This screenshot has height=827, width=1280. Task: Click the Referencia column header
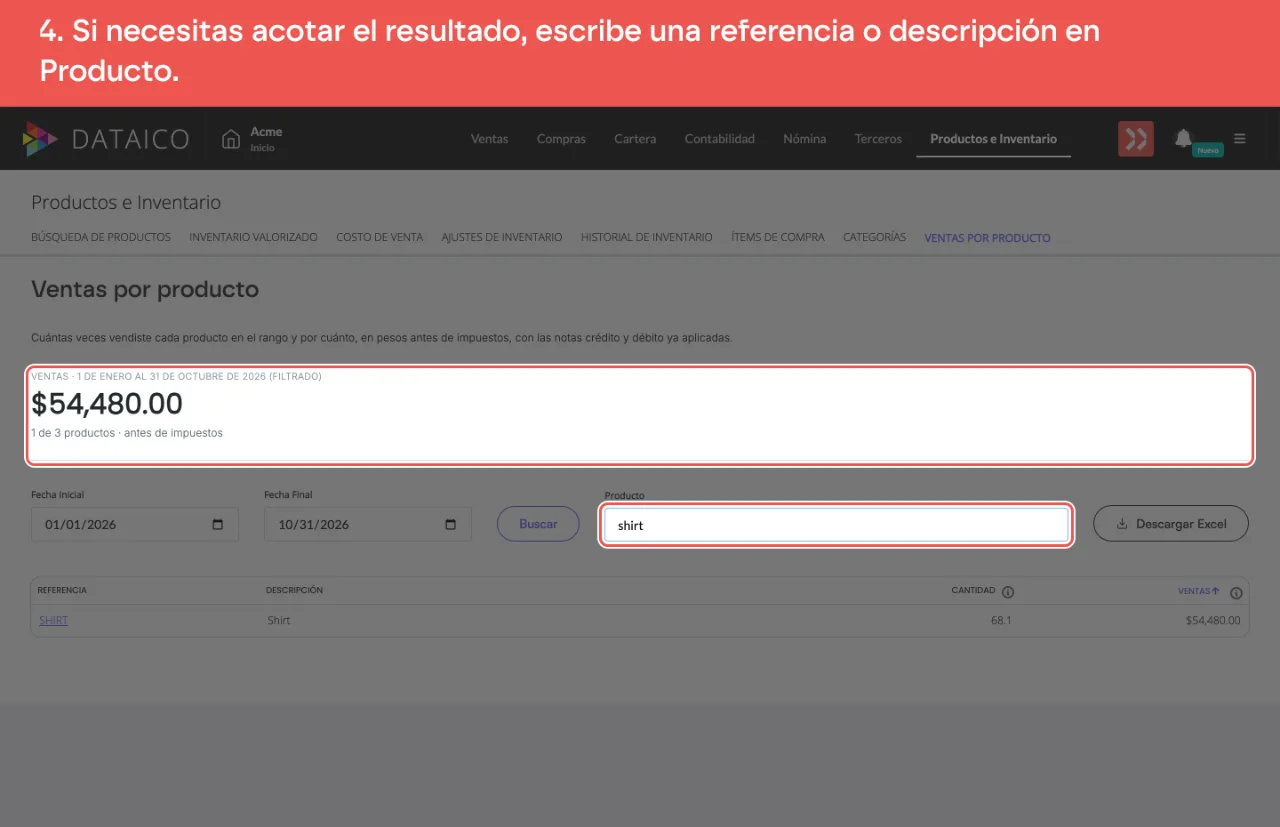click(x=62, y=590)
